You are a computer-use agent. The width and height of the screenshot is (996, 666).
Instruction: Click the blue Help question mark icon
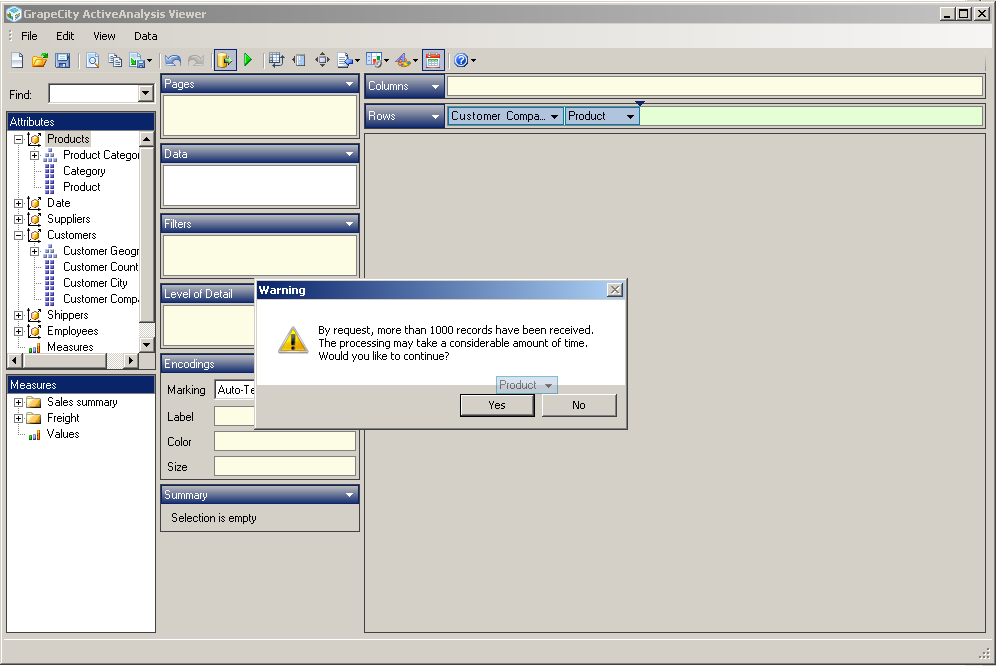pos(462,60)
